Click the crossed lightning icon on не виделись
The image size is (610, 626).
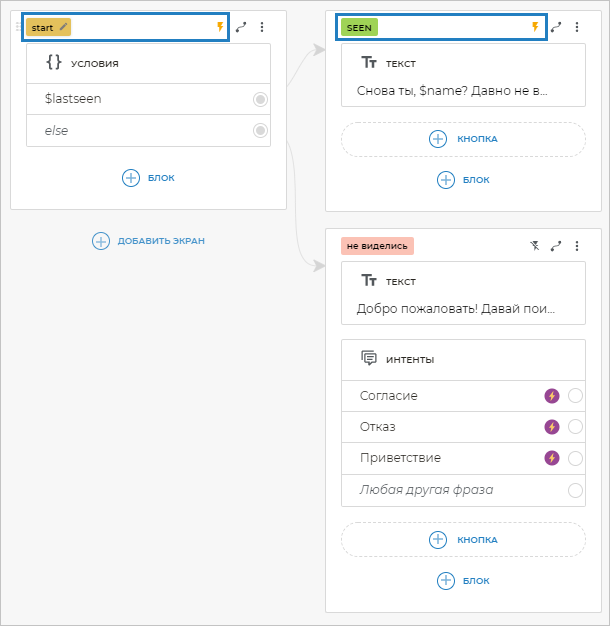534,245
